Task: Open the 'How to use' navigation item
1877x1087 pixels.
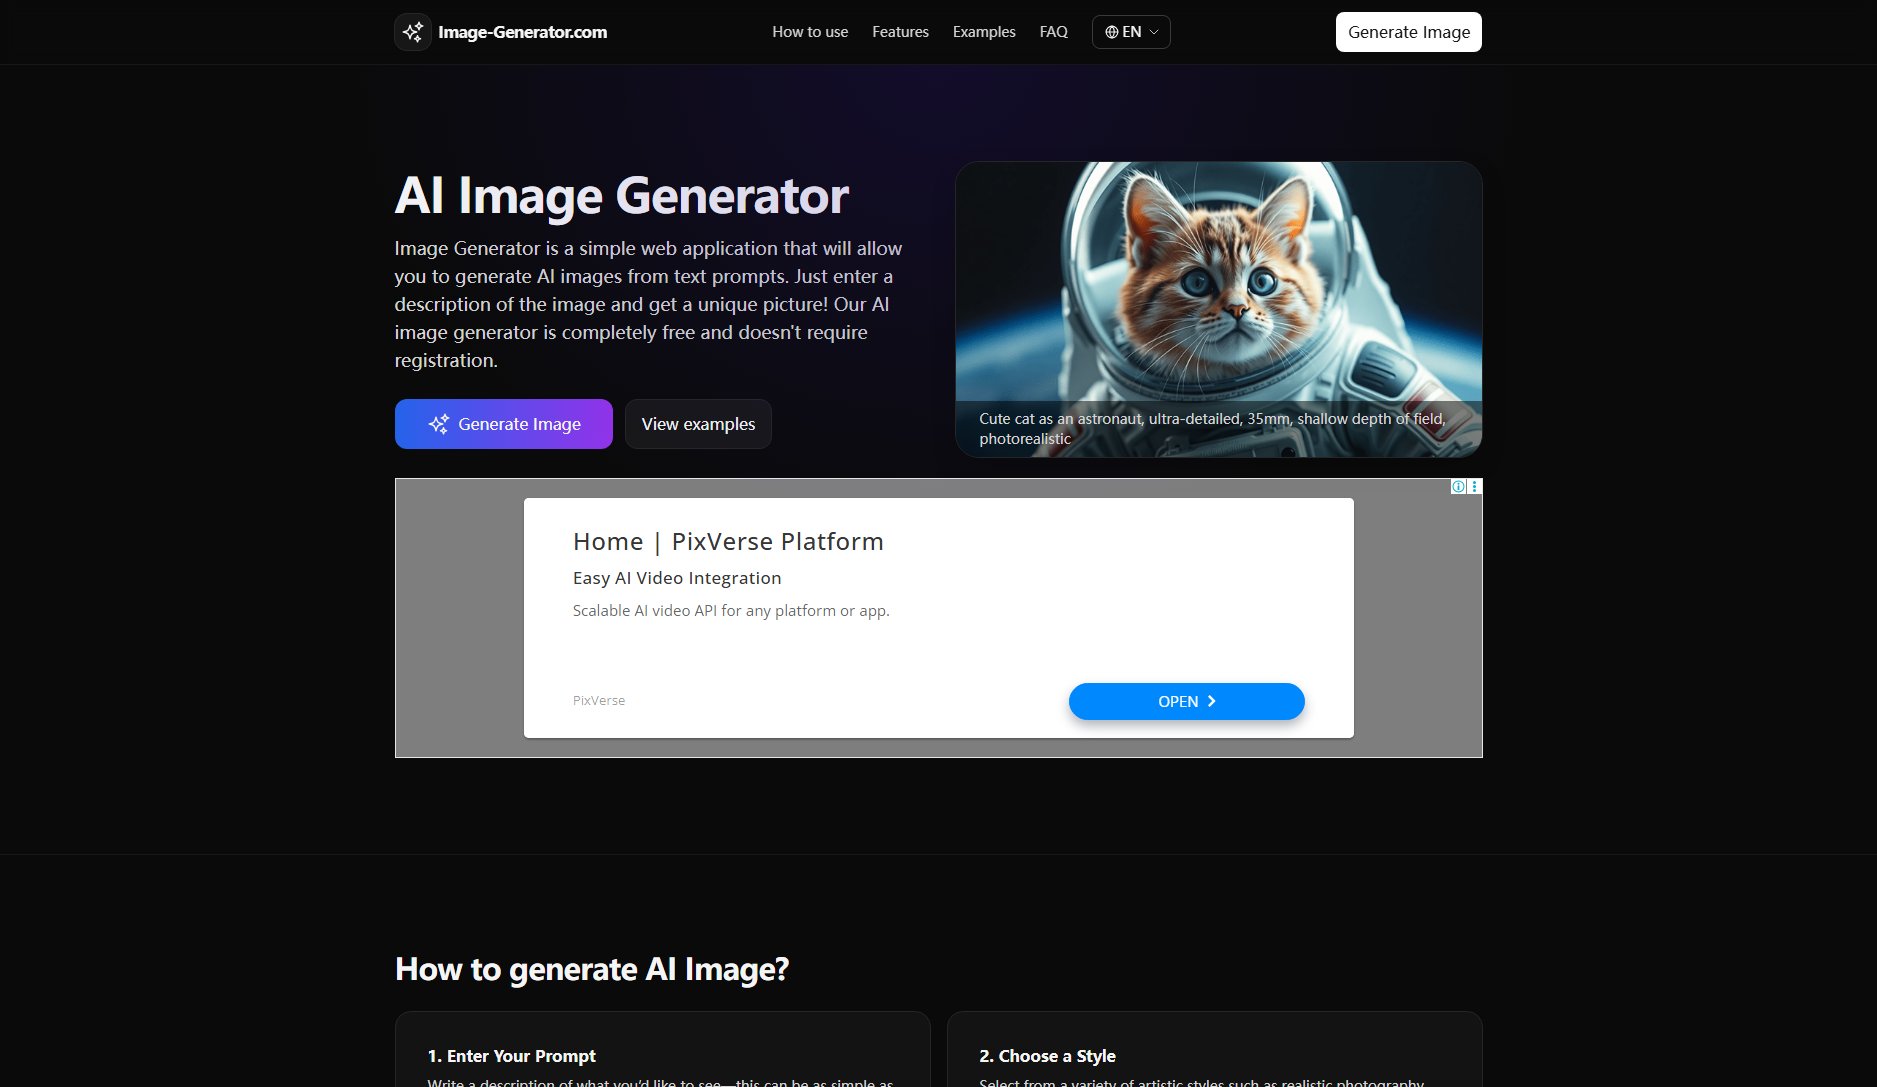Action: coord(809,31)
